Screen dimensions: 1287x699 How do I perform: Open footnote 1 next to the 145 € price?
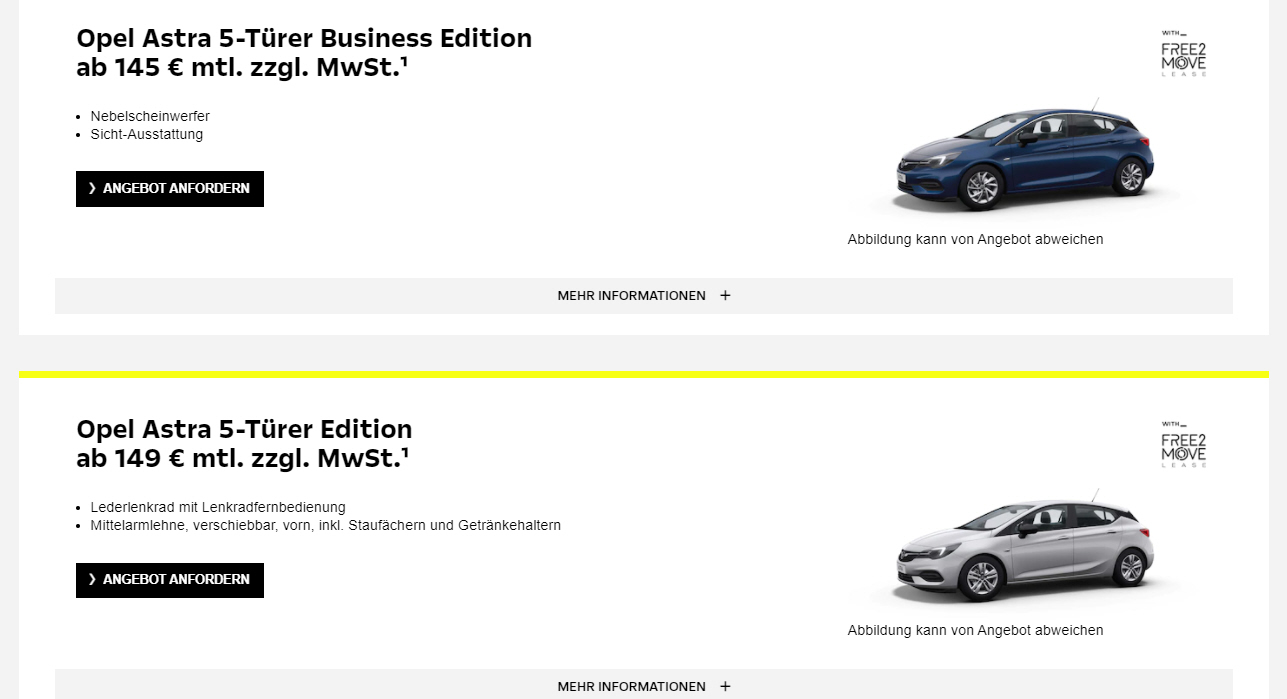tap(404, 62)
